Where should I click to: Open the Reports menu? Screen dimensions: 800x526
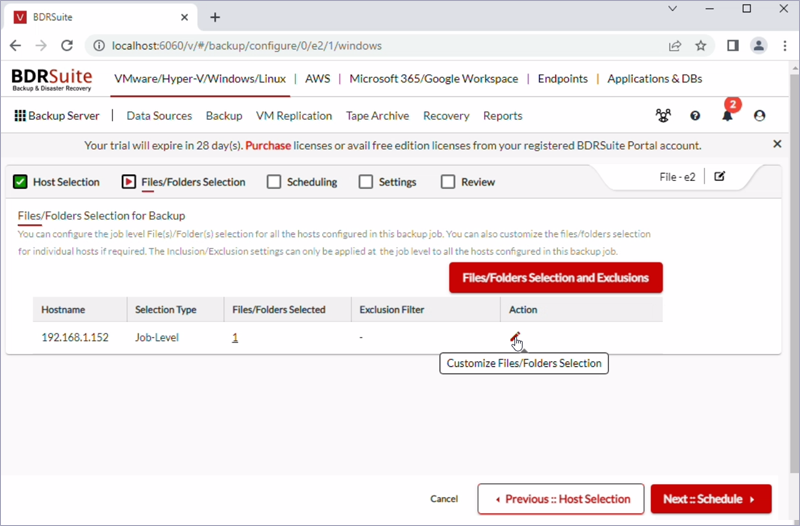[503, 116]
